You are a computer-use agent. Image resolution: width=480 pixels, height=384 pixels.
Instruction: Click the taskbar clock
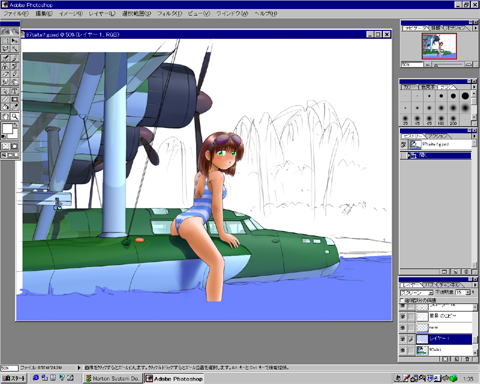tap(468, 379)
